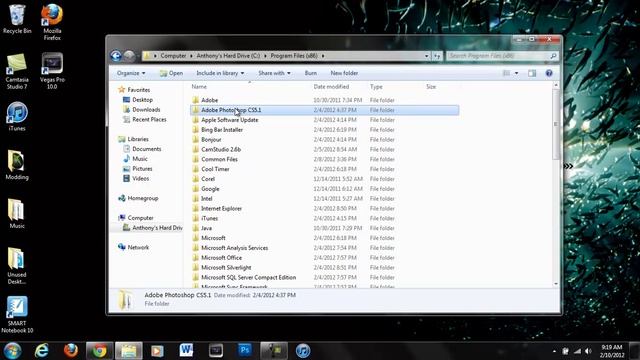Open Windows Media Player from taskbar

tap(157, 351)
